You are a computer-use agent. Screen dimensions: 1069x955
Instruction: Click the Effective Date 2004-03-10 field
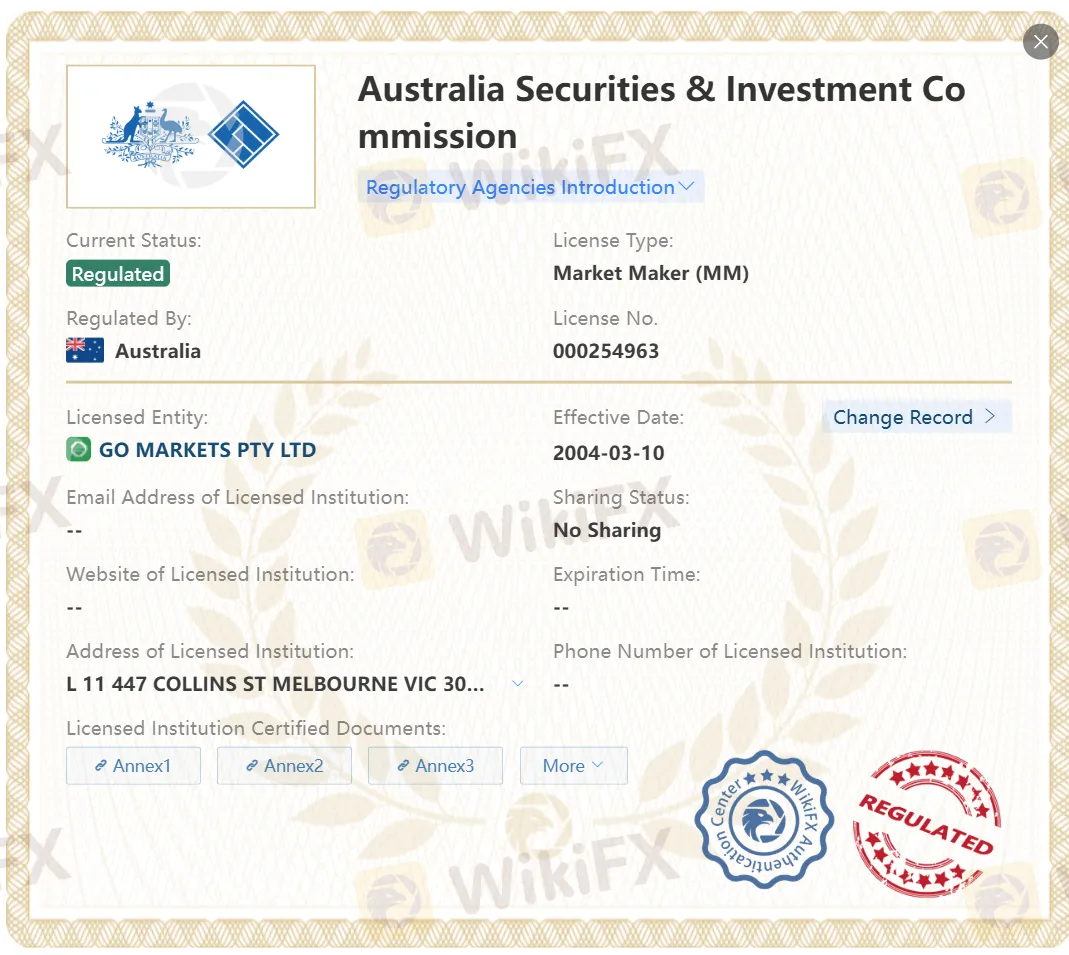click(609, 453)
